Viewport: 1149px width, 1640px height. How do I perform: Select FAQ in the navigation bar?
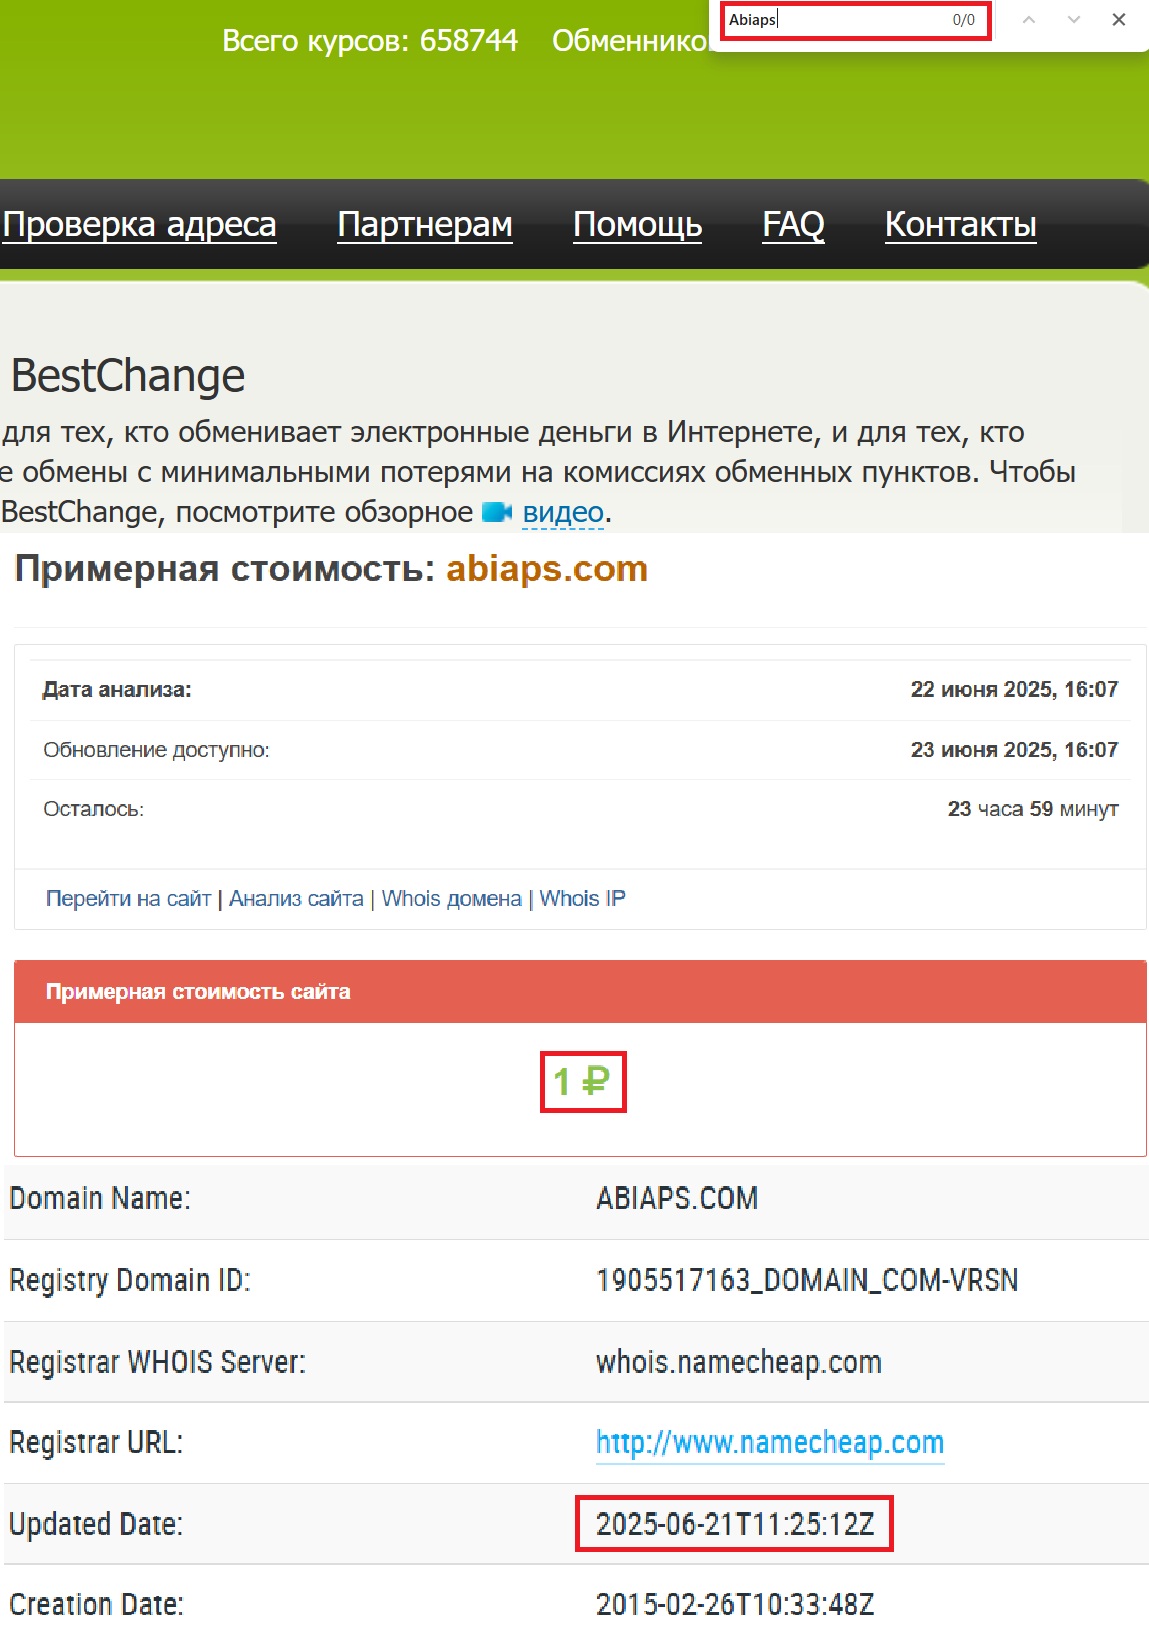coord(793,224)
